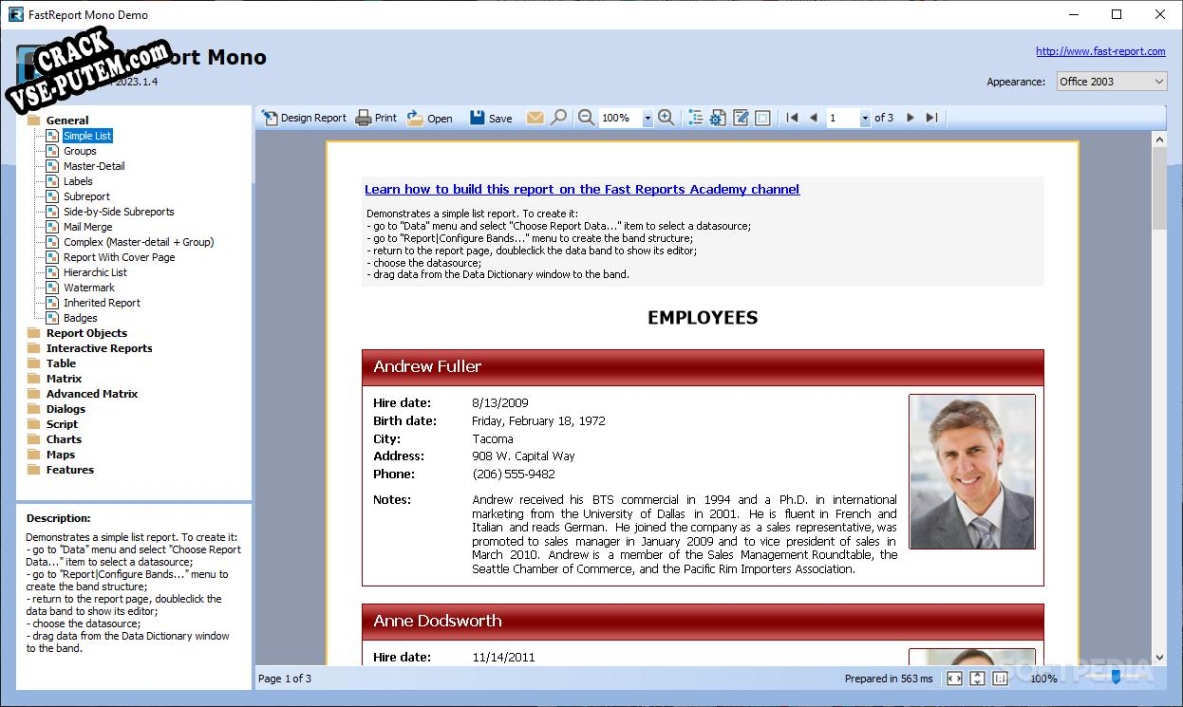The image size is (1183, 707).
Task: Open a report file with Open icon
Action: pos(429,118)
